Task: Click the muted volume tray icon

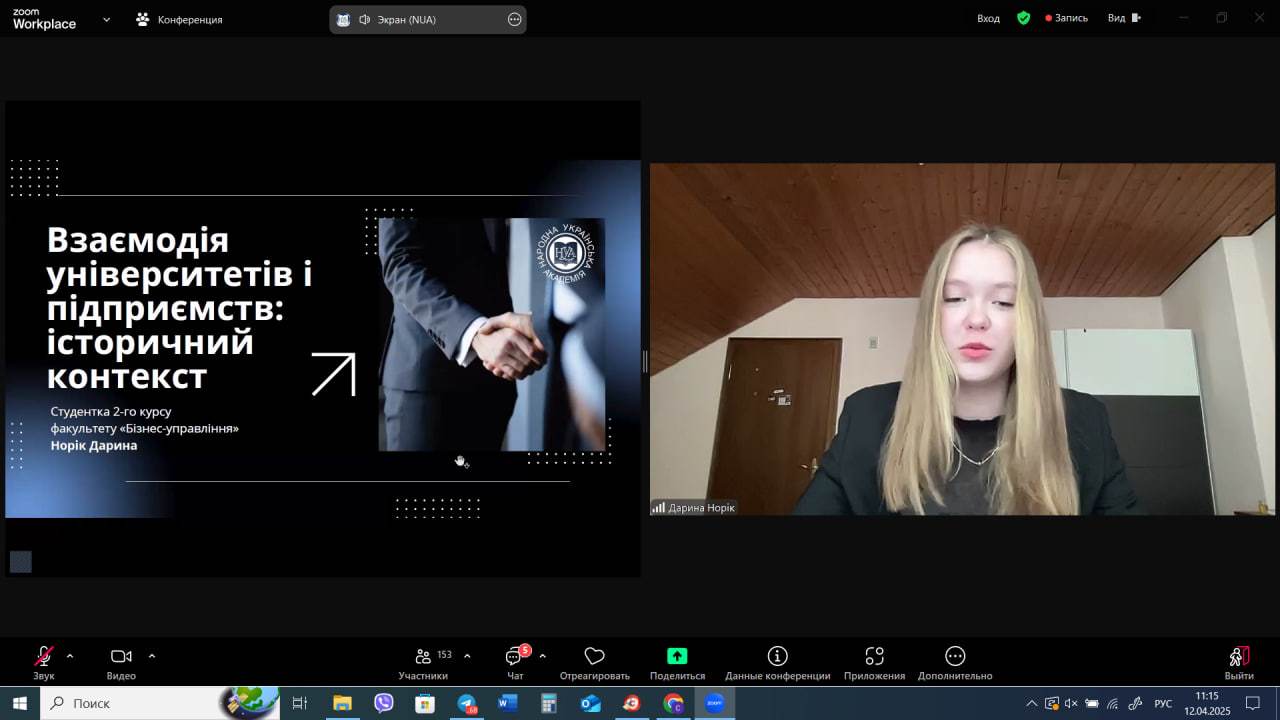Action: [x=1071, y=703]
